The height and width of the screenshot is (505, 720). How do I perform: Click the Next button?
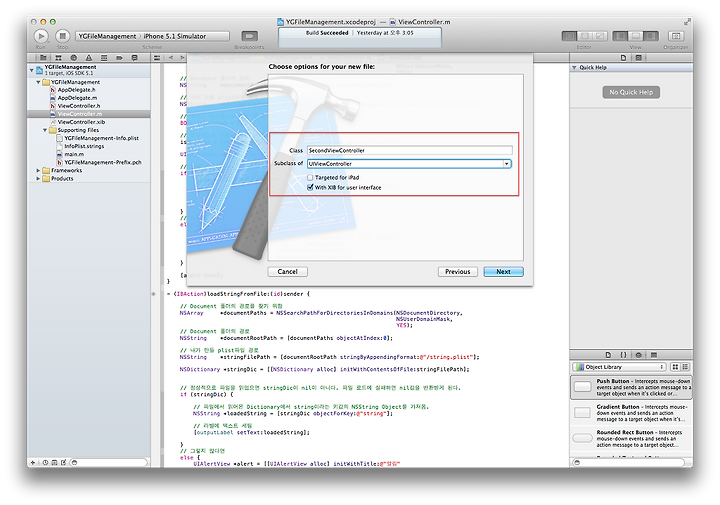click(x=503, y=272)
